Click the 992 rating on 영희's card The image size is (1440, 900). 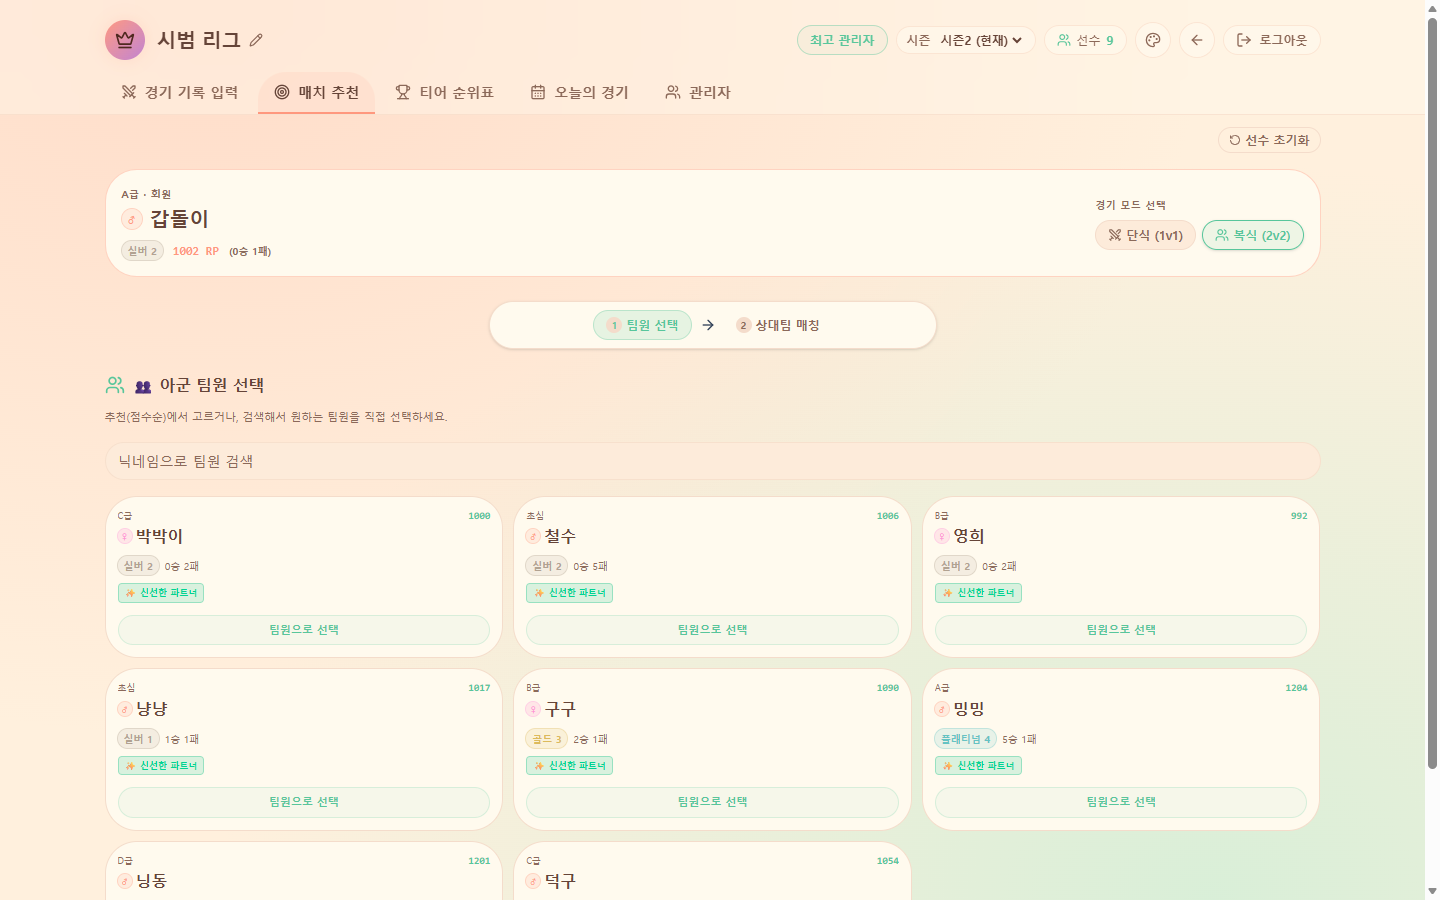click(x=1299, y=516)
